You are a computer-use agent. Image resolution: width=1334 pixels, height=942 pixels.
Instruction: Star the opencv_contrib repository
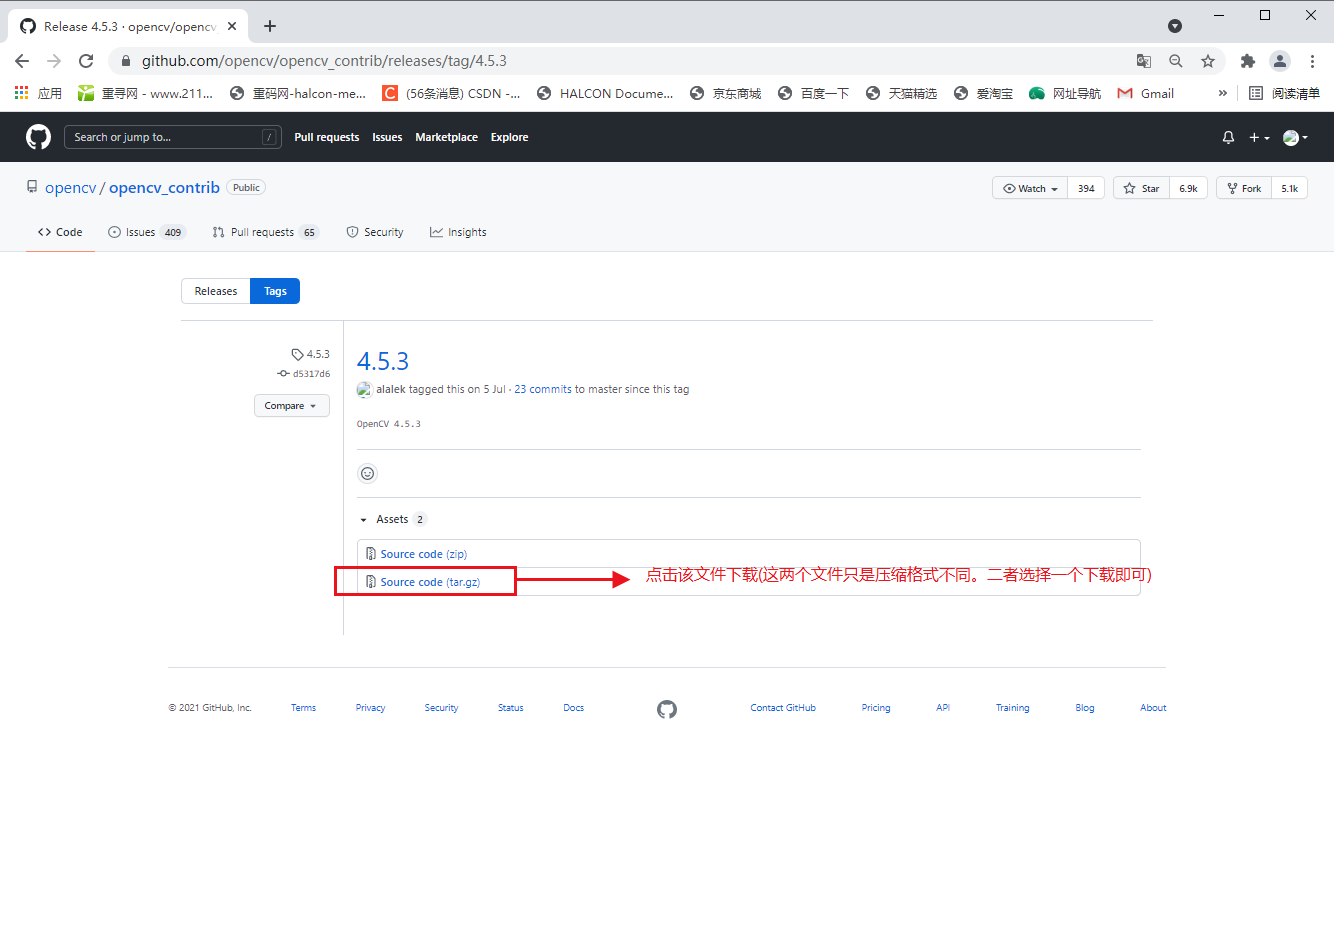[x=1141, y=187]
